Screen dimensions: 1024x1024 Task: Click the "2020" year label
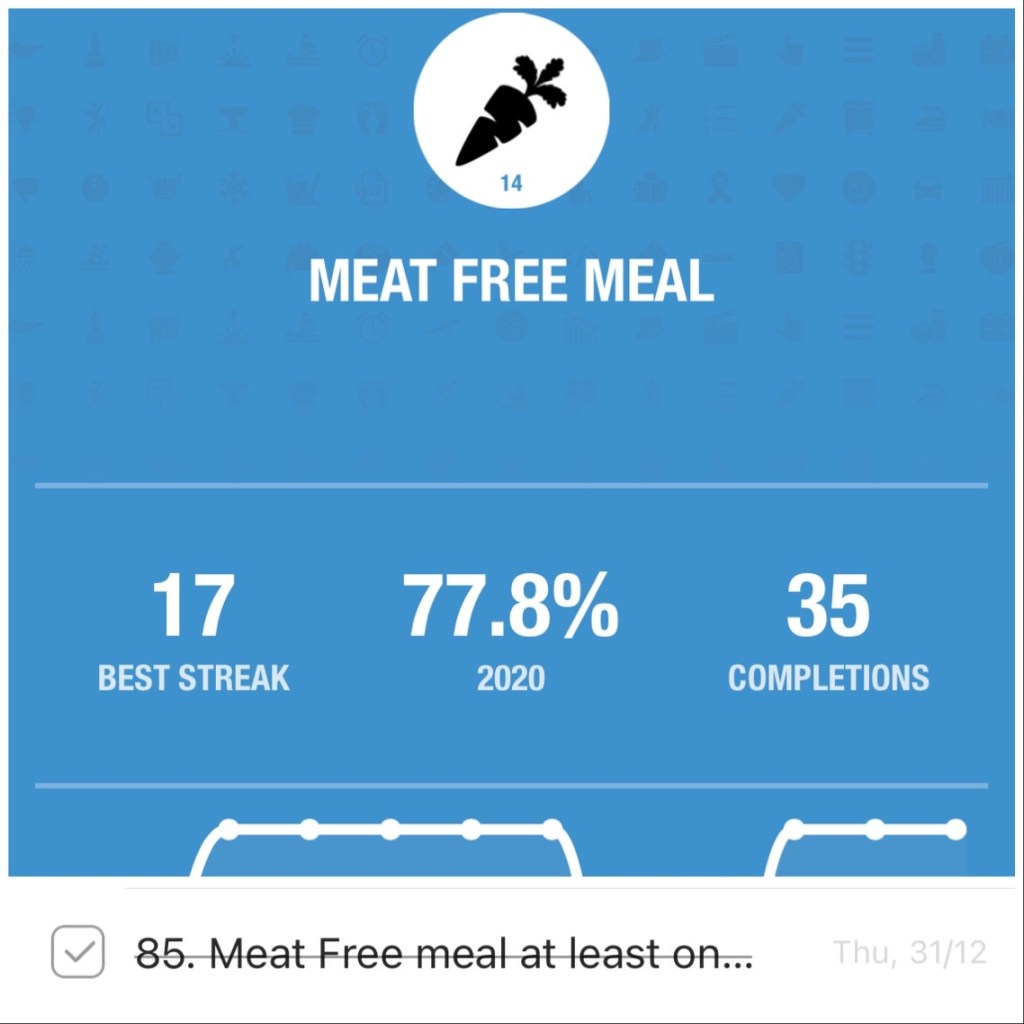point(511,678)
